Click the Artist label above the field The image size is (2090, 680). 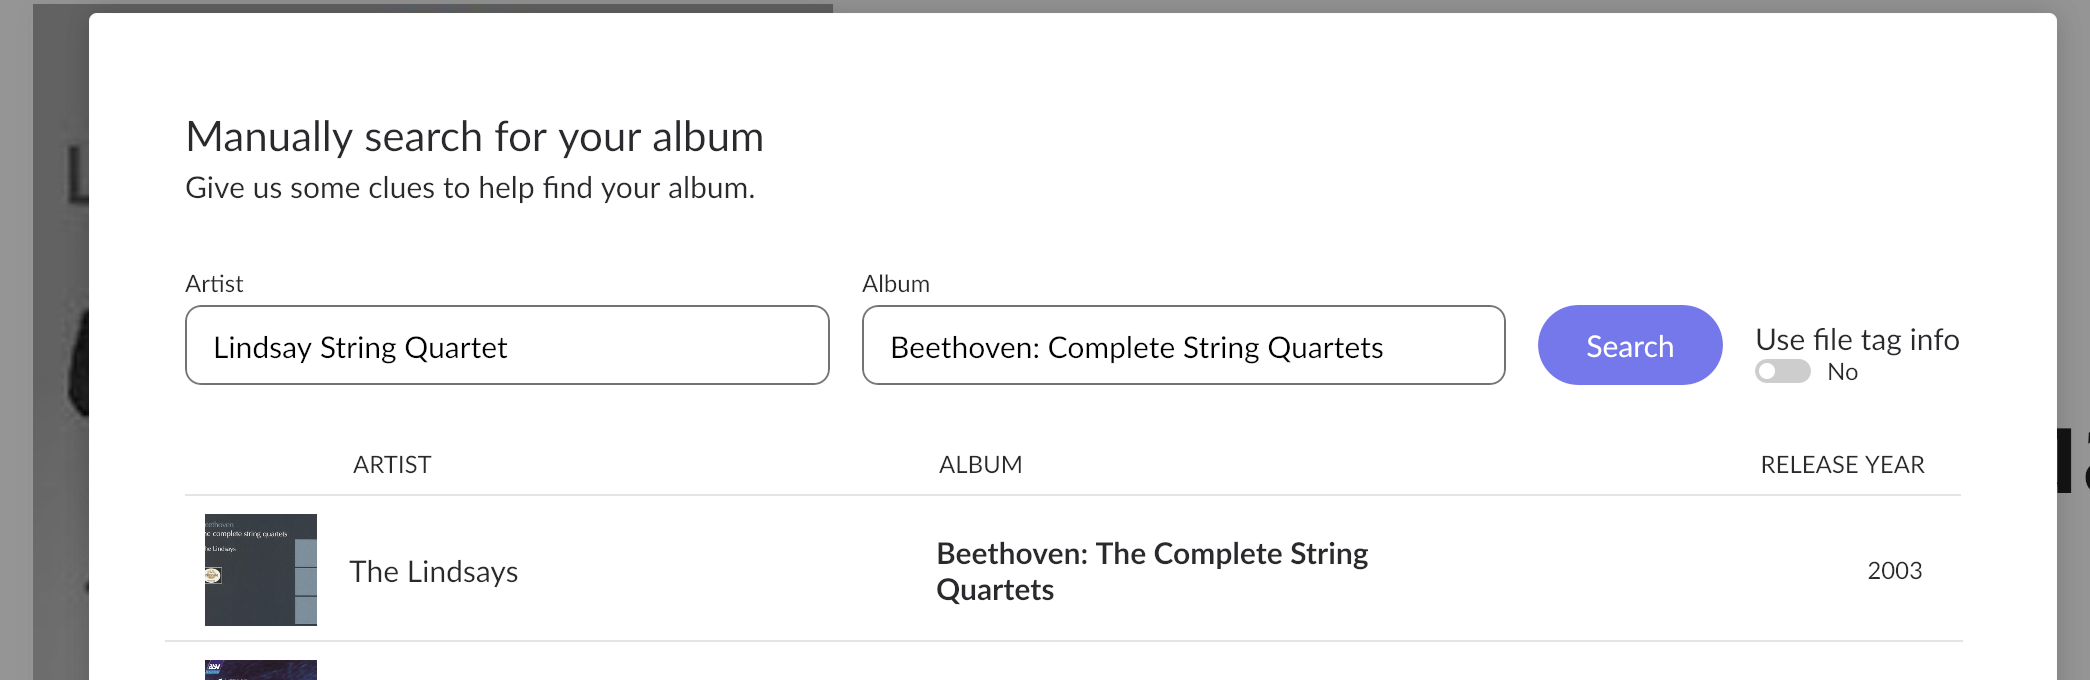214,284
